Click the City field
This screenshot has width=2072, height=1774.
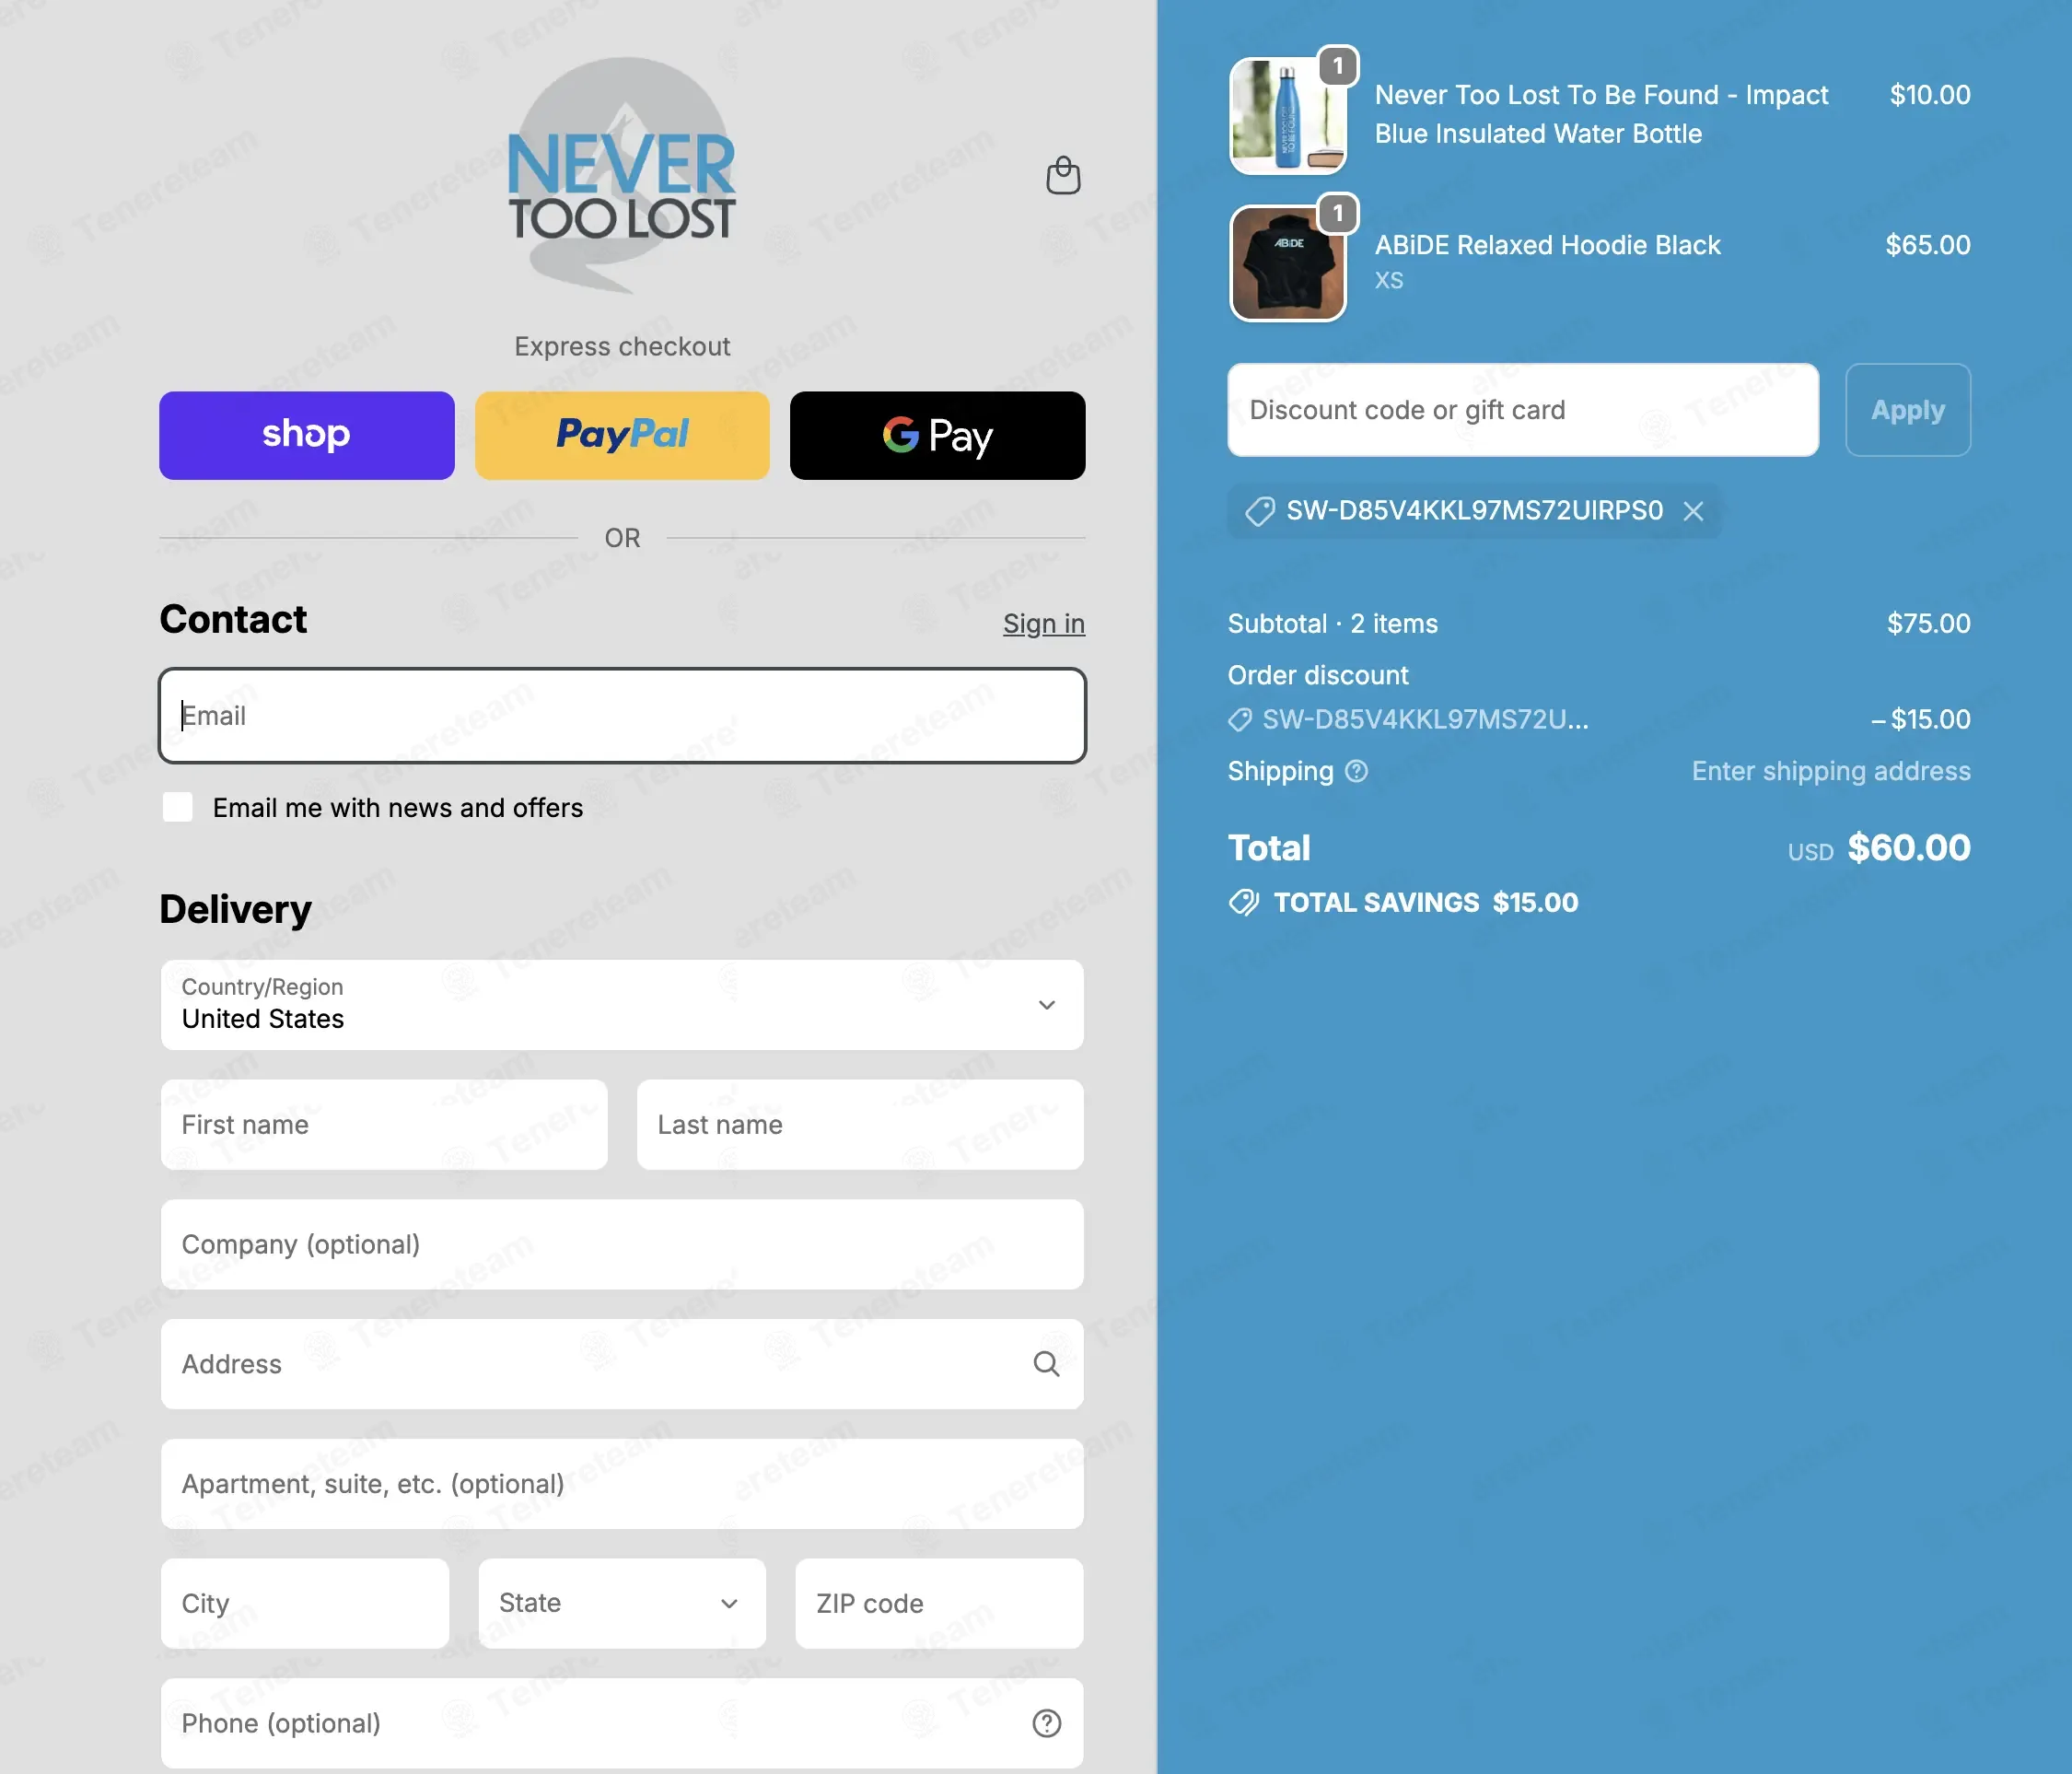point(305,1603)
